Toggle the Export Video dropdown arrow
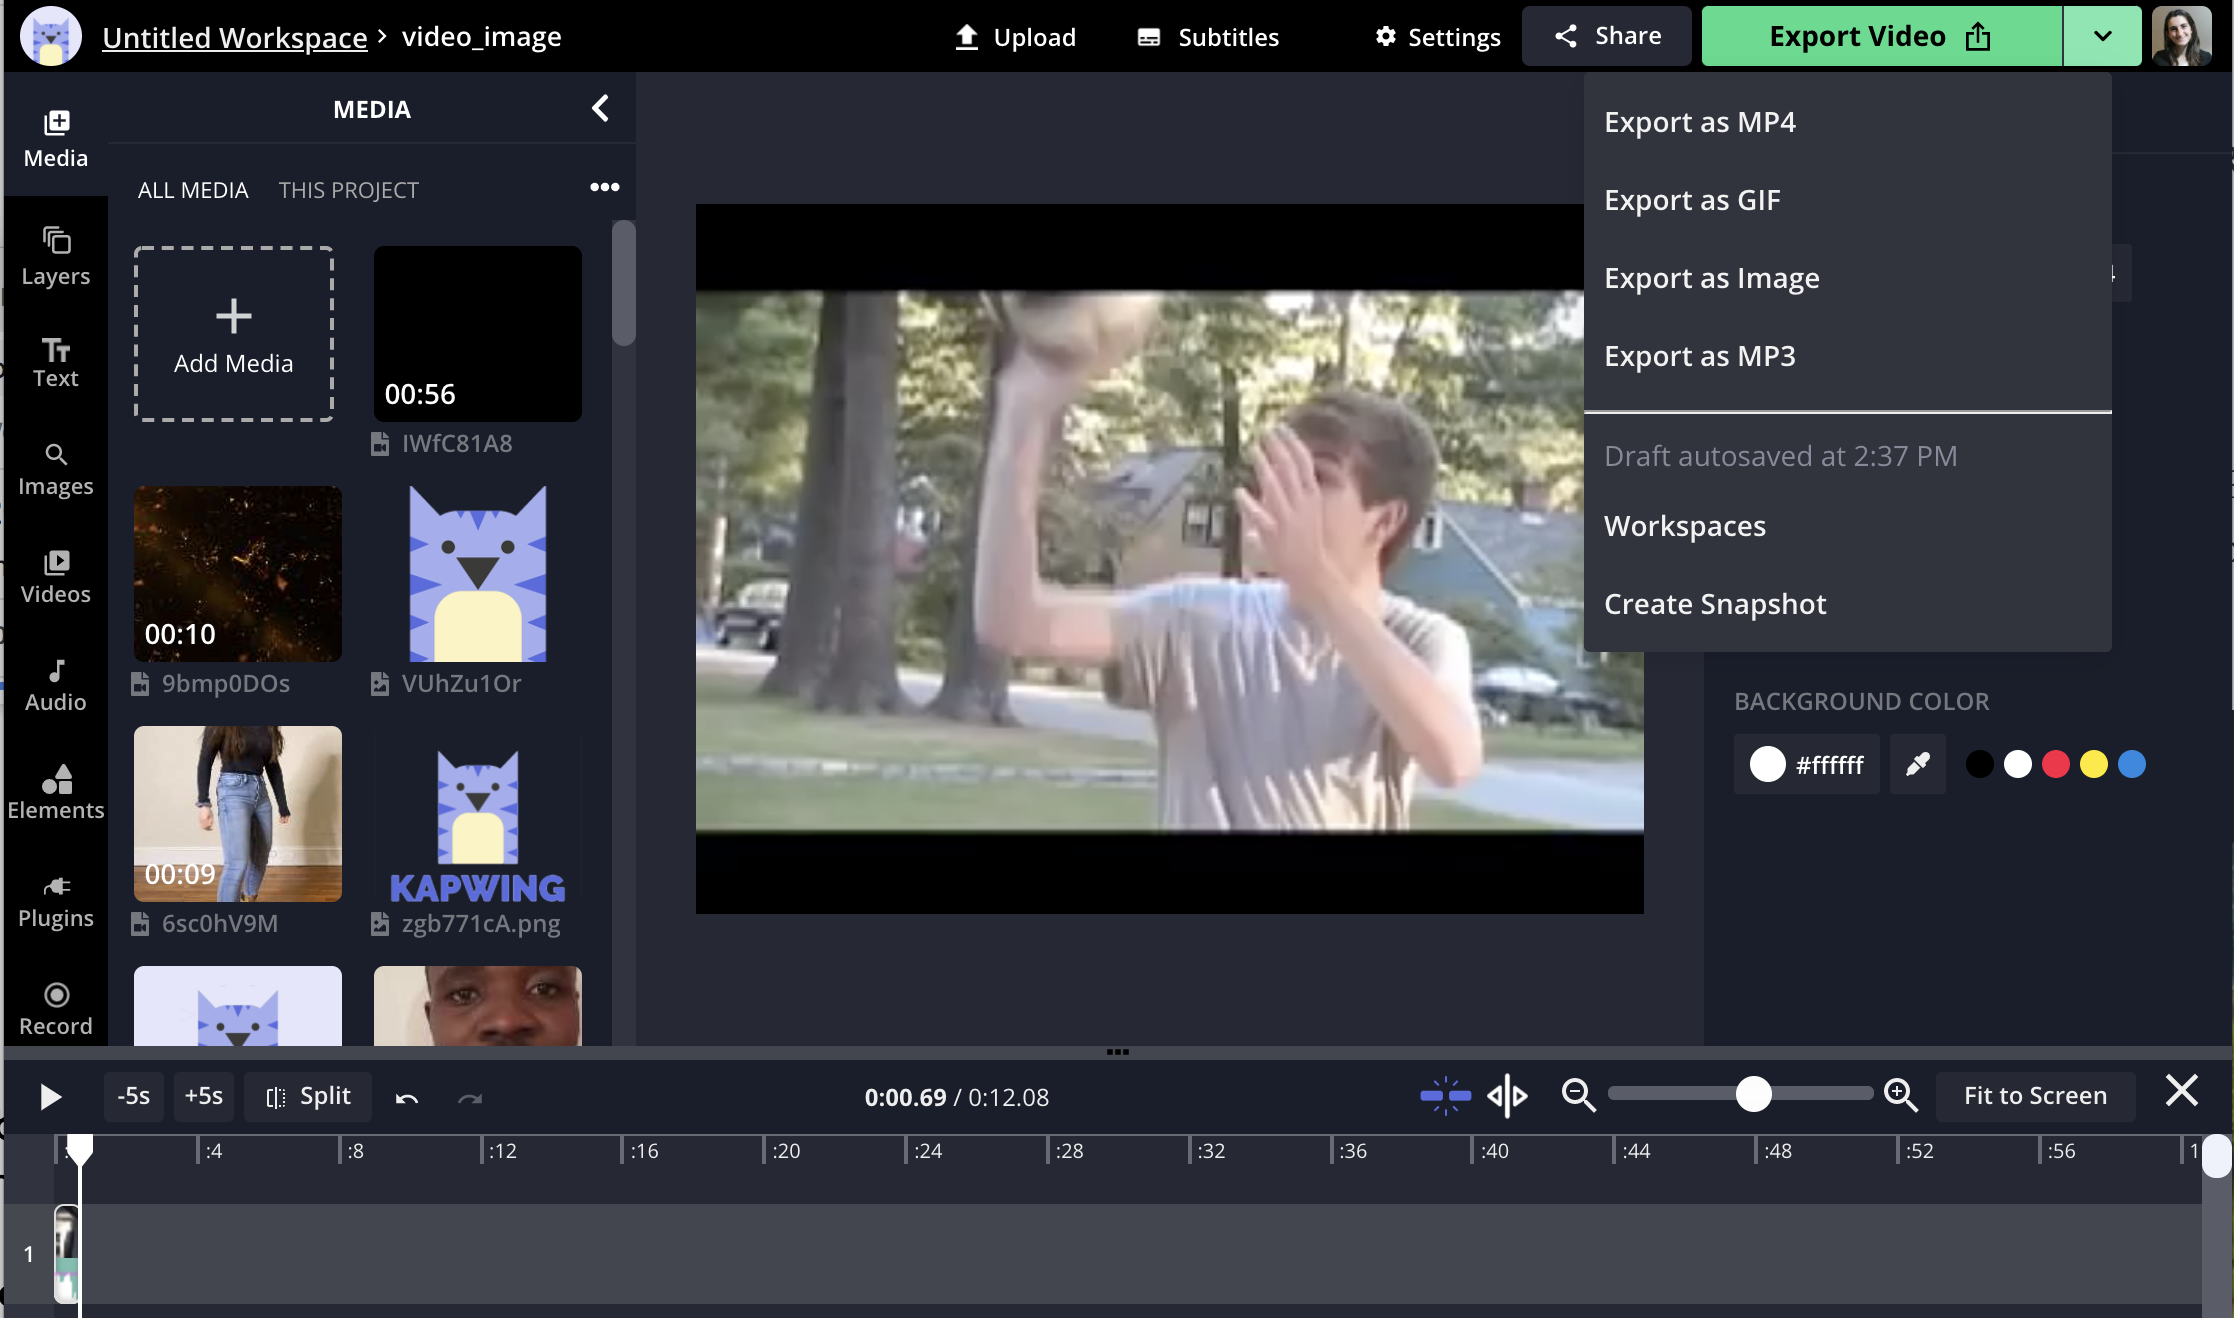The height and width of the screenshot is (1318, 2234). pyautogui.click(x=2101, y=37)
